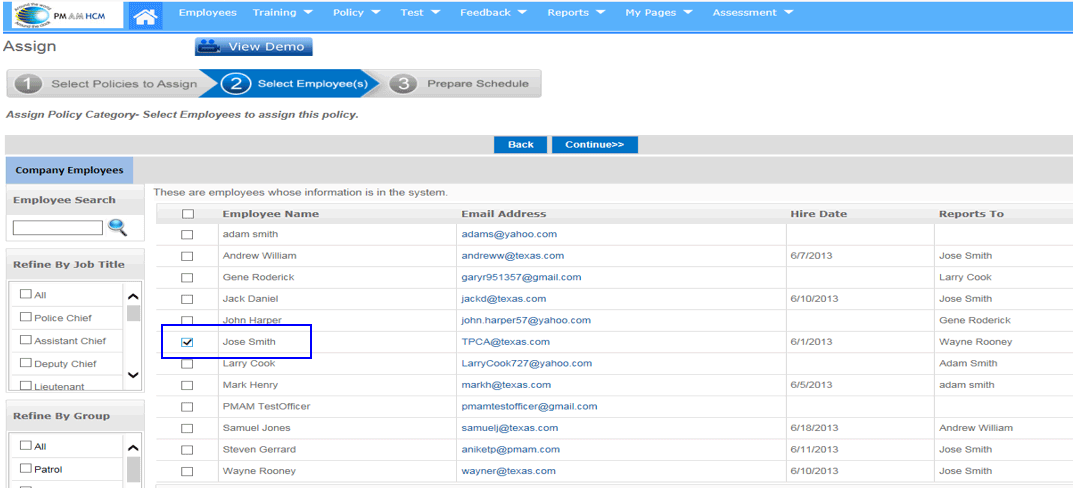Check the select-all header checkbox
The height and width of the screenshot is (488, 1073).
(187, 214)
